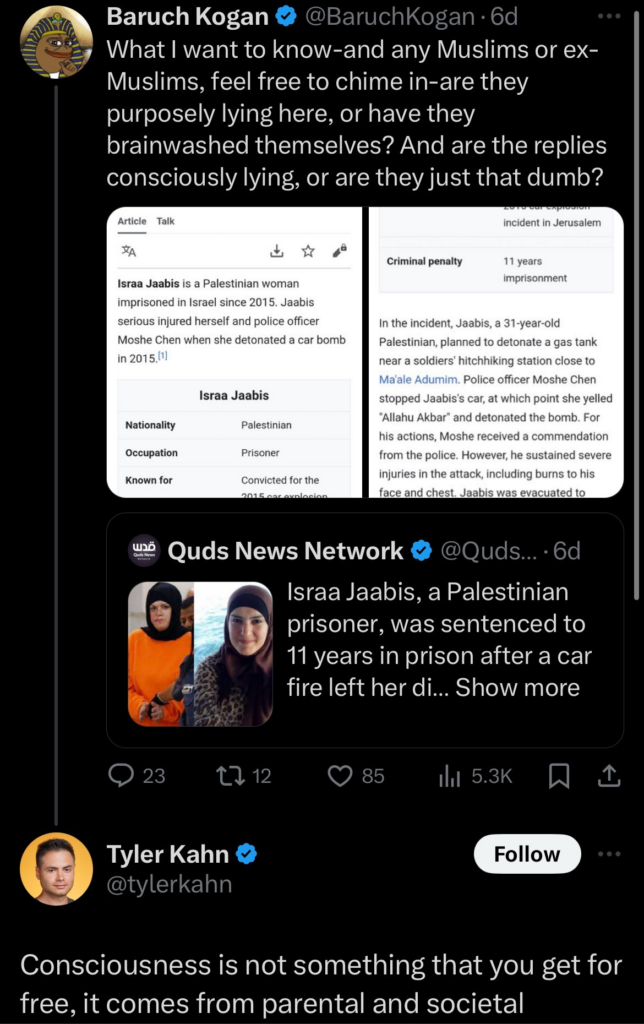
Task: Share Baruch Kogan's tweet
Action: click(609, 776)
